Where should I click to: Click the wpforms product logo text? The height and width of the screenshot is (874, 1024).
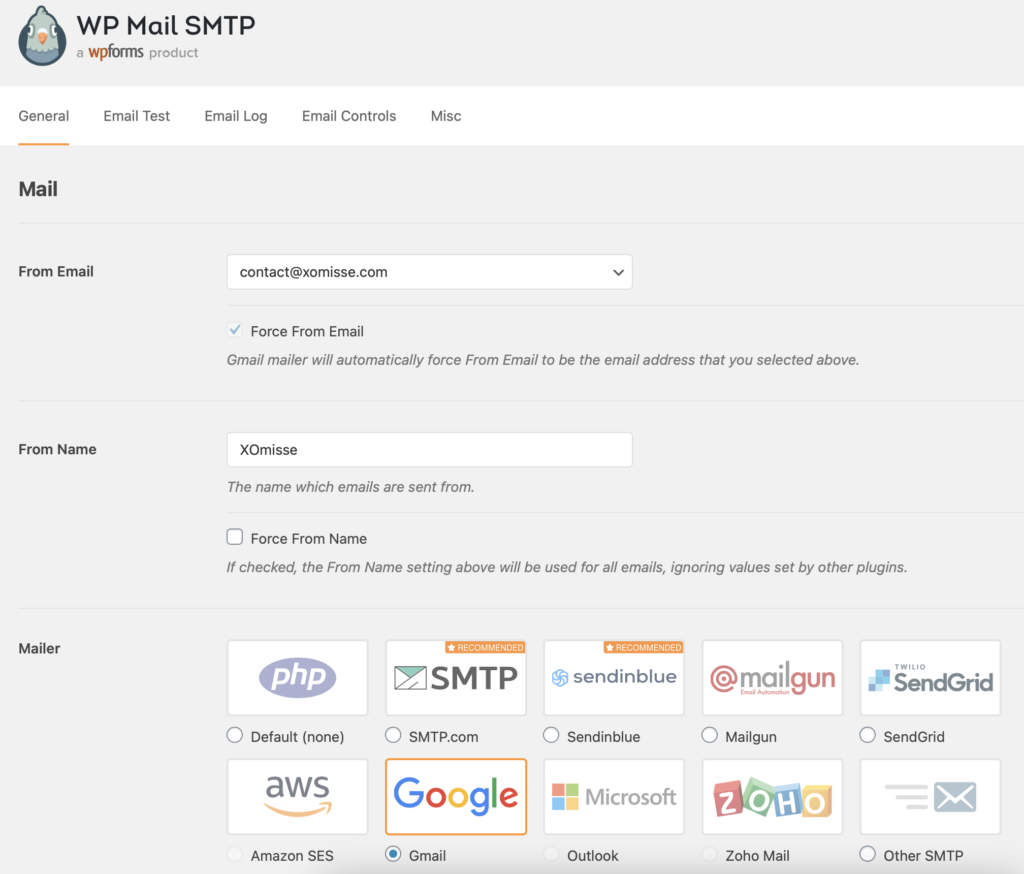(116, 52)
